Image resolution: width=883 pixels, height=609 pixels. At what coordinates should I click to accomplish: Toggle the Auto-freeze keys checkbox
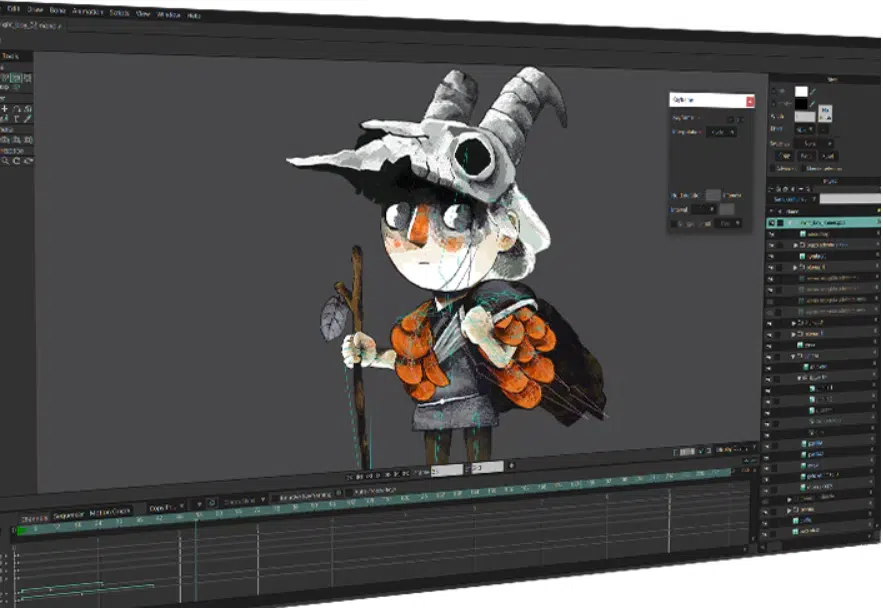click(350, 492)
